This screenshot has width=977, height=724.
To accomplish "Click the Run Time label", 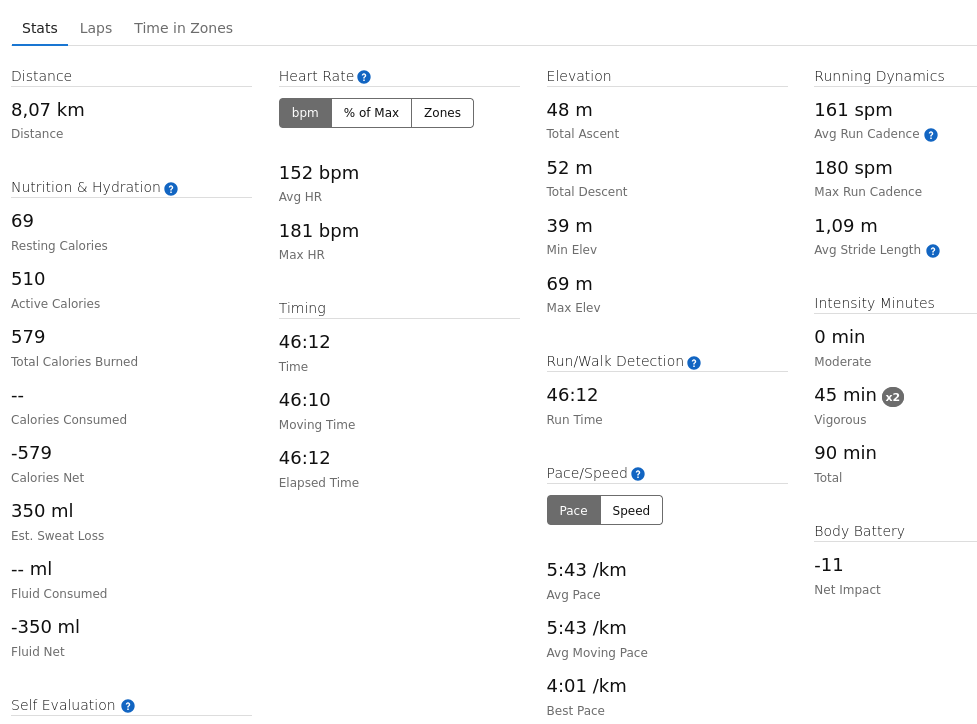I will point(574,419).
